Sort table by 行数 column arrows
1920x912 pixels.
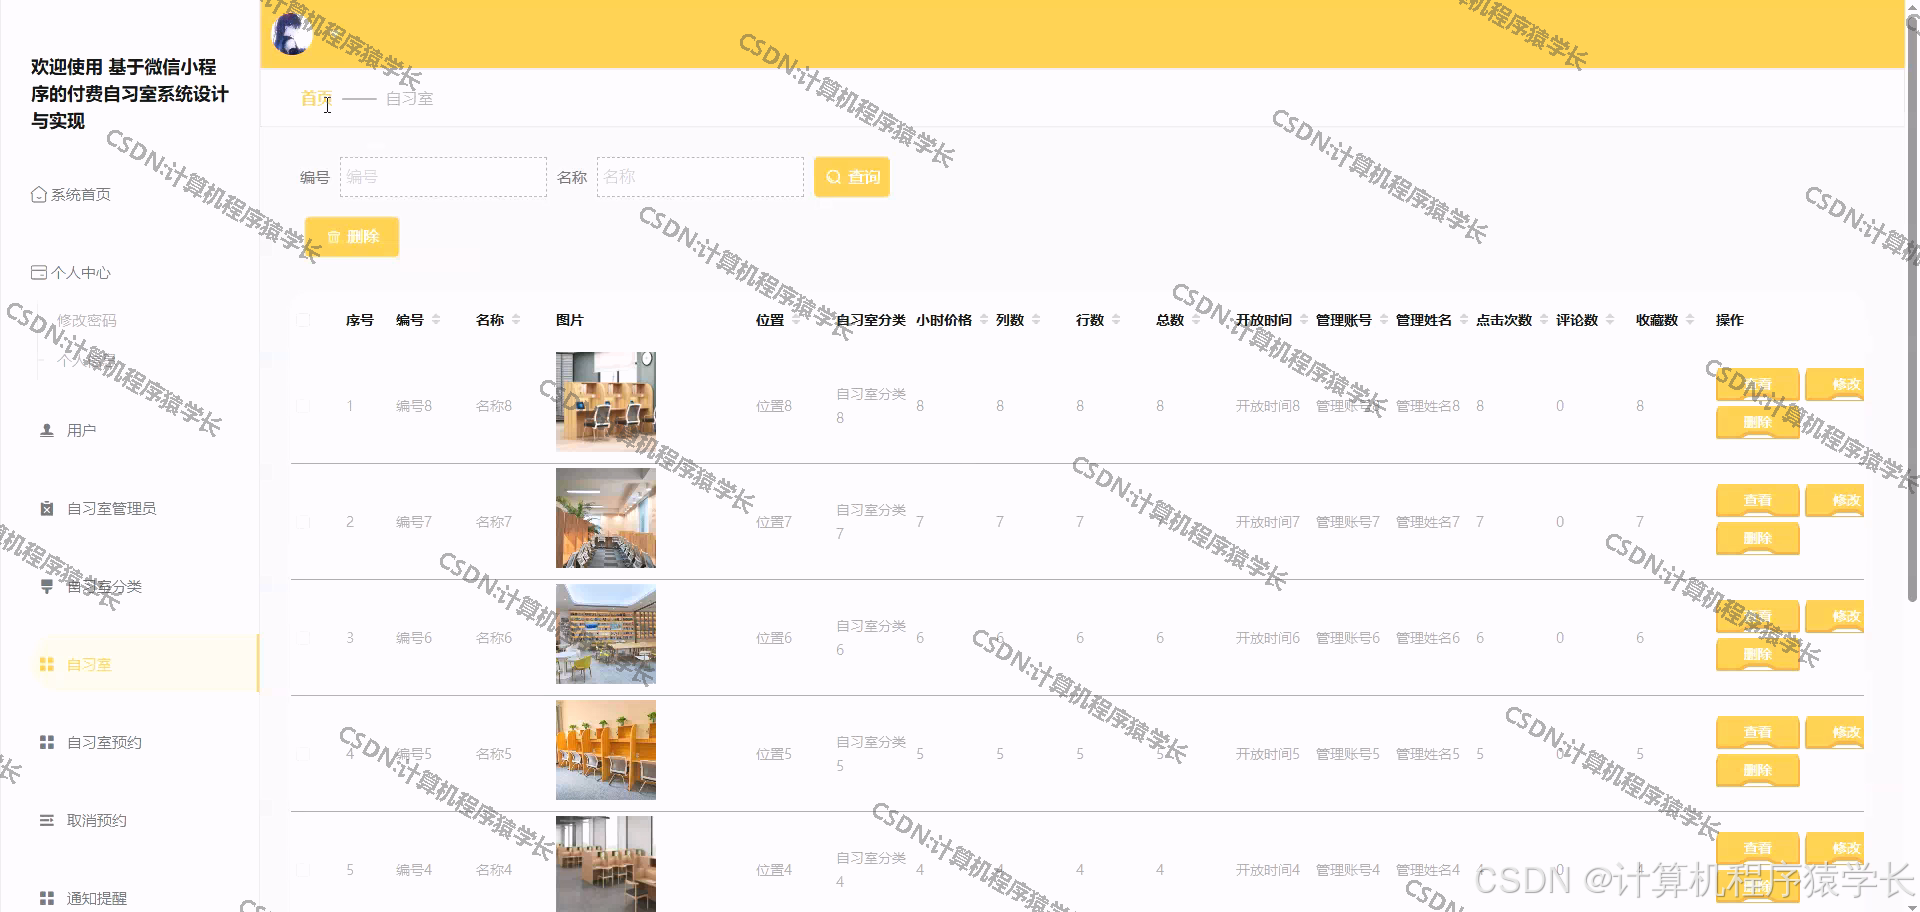[x=1116, y=320]
